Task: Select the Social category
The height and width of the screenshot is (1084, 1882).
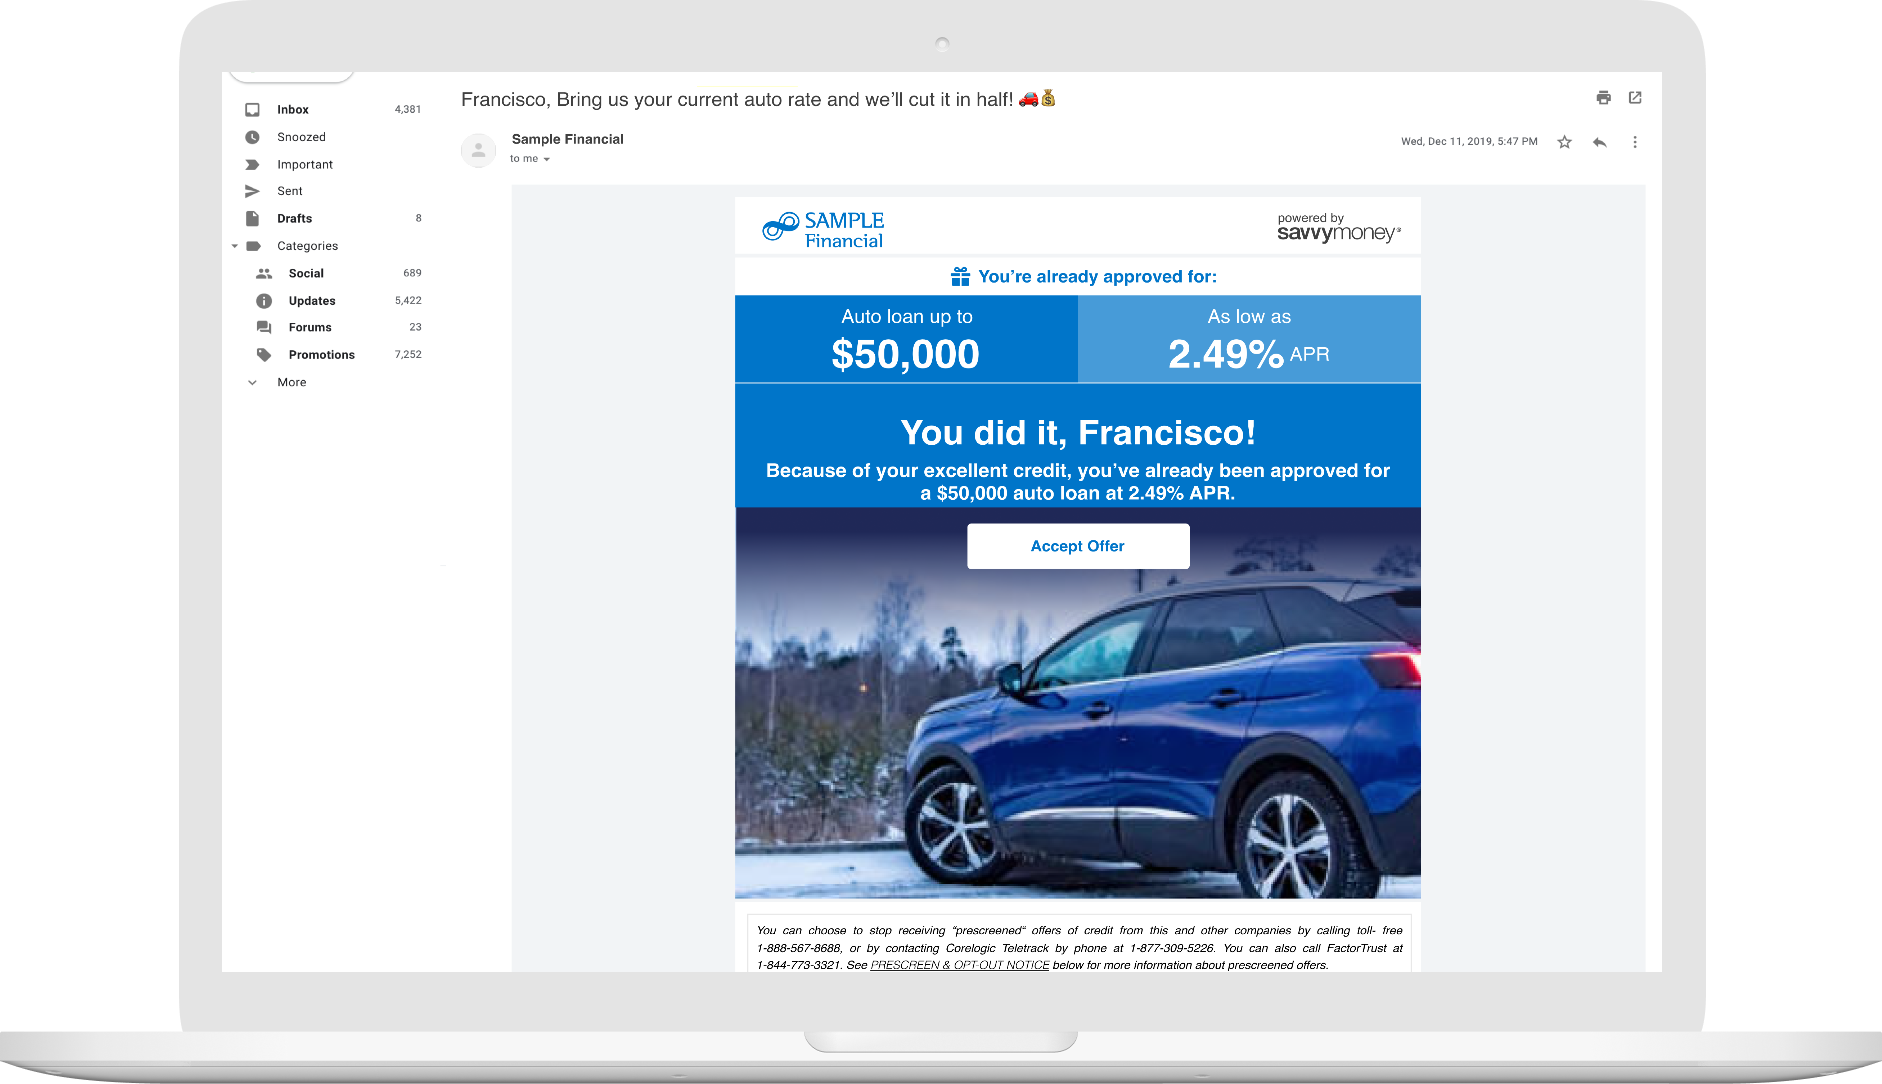Action: (x=306, y=273)
